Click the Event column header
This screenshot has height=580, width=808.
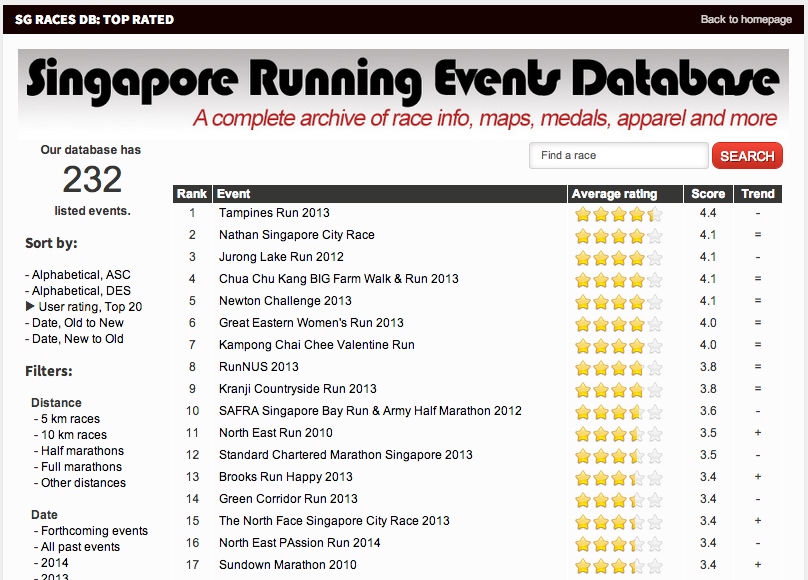[390, 194]
